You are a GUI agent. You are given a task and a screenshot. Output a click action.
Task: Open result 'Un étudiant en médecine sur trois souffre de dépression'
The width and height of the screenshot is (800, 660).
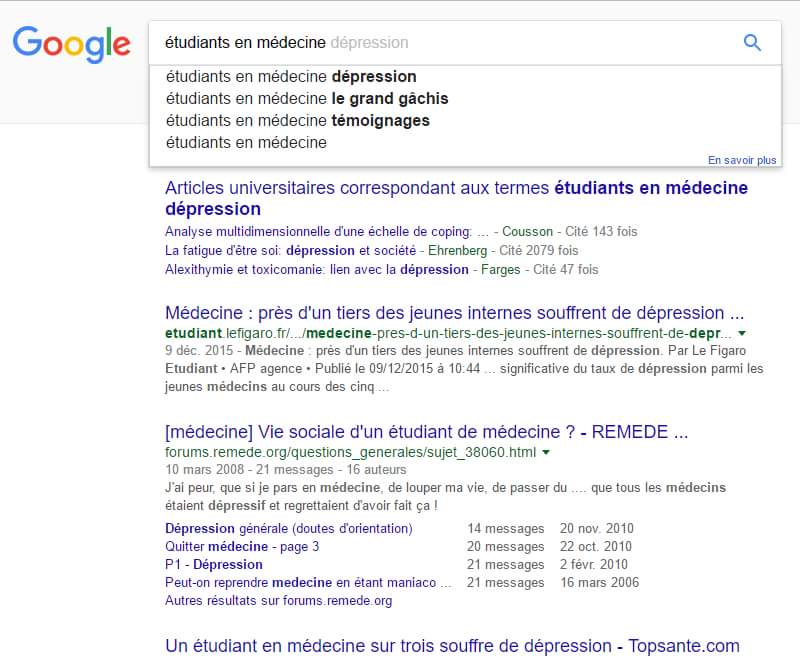click(x=452, y=646)
